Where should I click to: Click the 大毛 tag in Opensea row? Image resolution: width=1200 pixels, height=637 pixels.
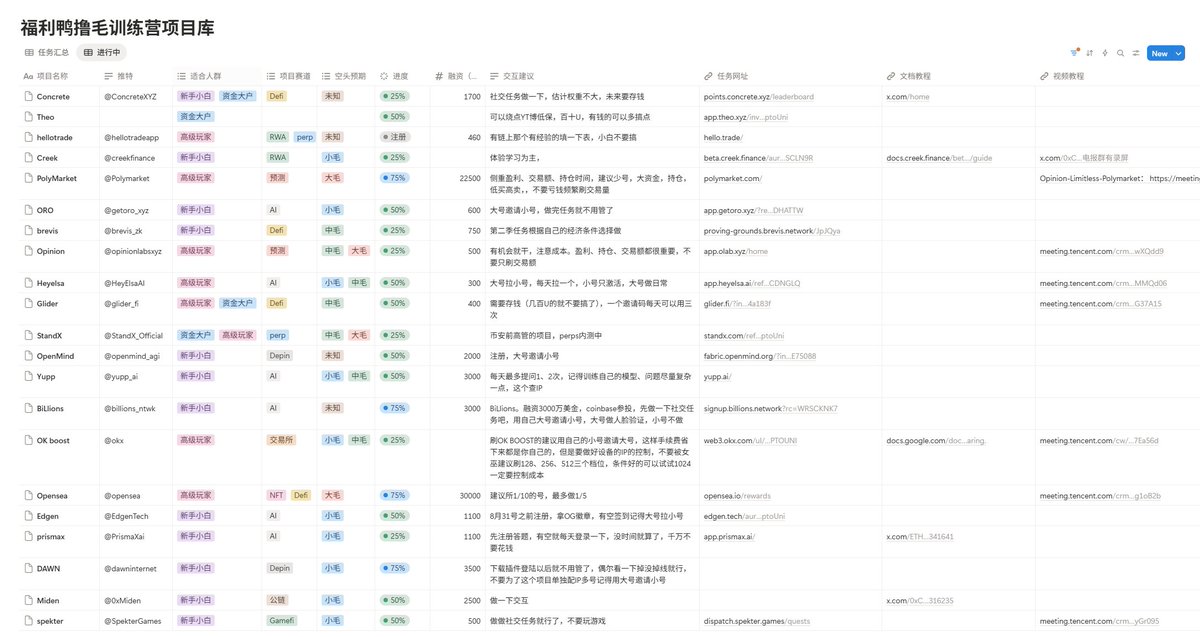tap(333, 496)
